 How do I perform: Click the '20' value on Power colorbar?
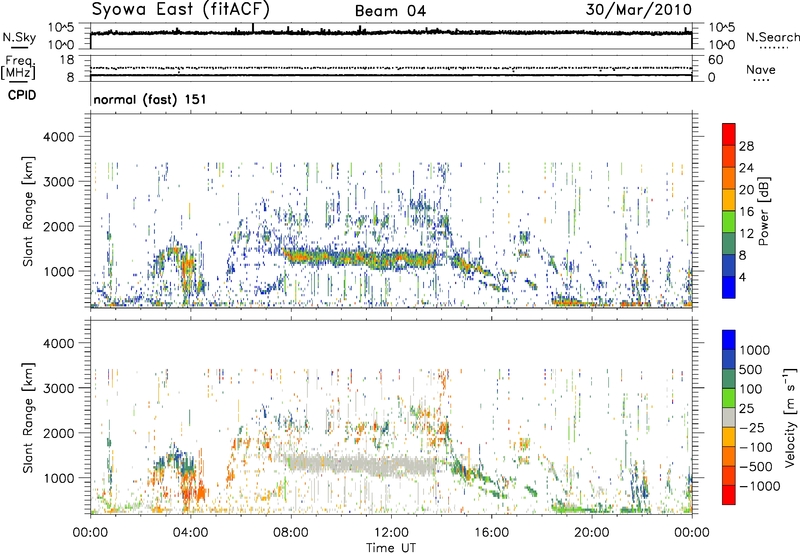tap(746, 190)
